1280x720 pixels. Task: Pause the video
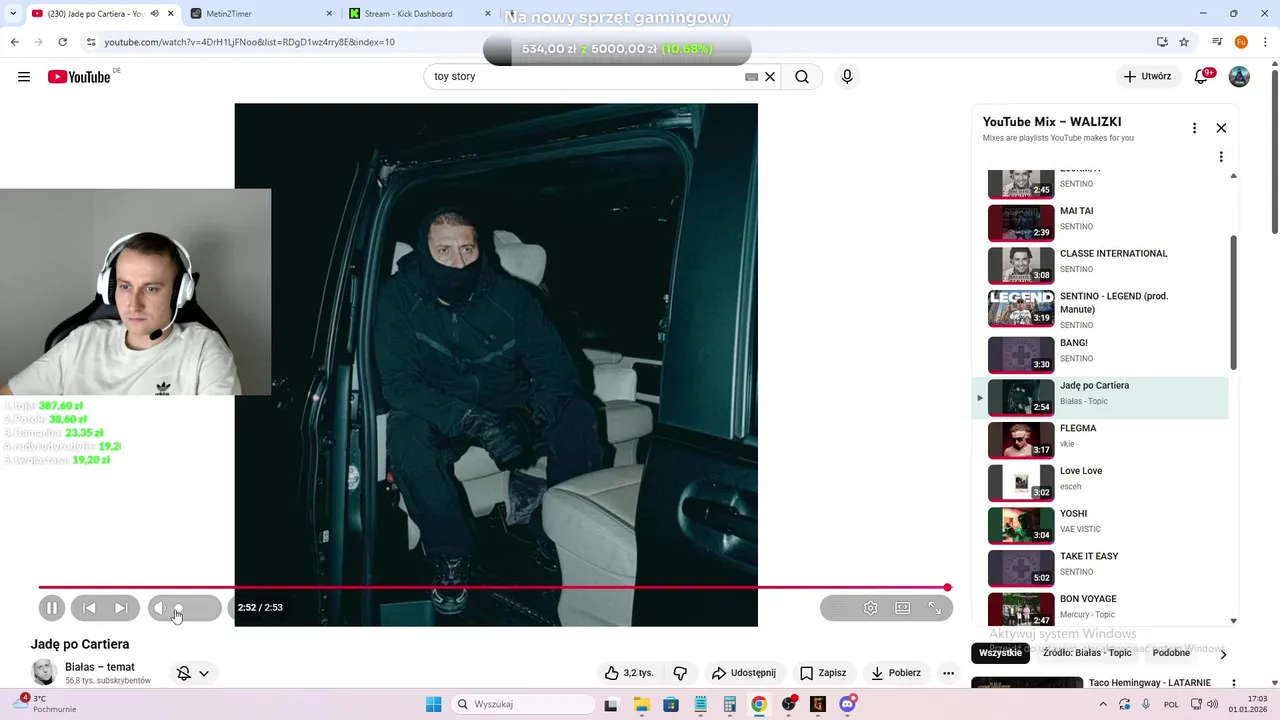pos(52,608)
